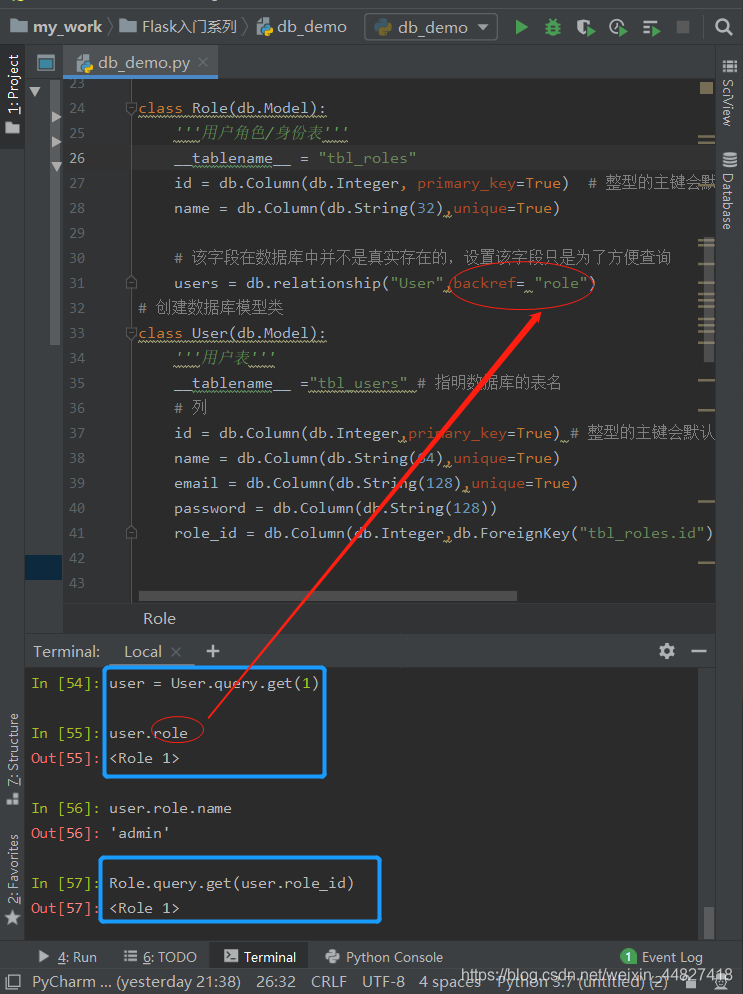Viewport: 743px width, 994px height.
Task: Click the terminal scrollbar thumb
Action: [708, 922]
